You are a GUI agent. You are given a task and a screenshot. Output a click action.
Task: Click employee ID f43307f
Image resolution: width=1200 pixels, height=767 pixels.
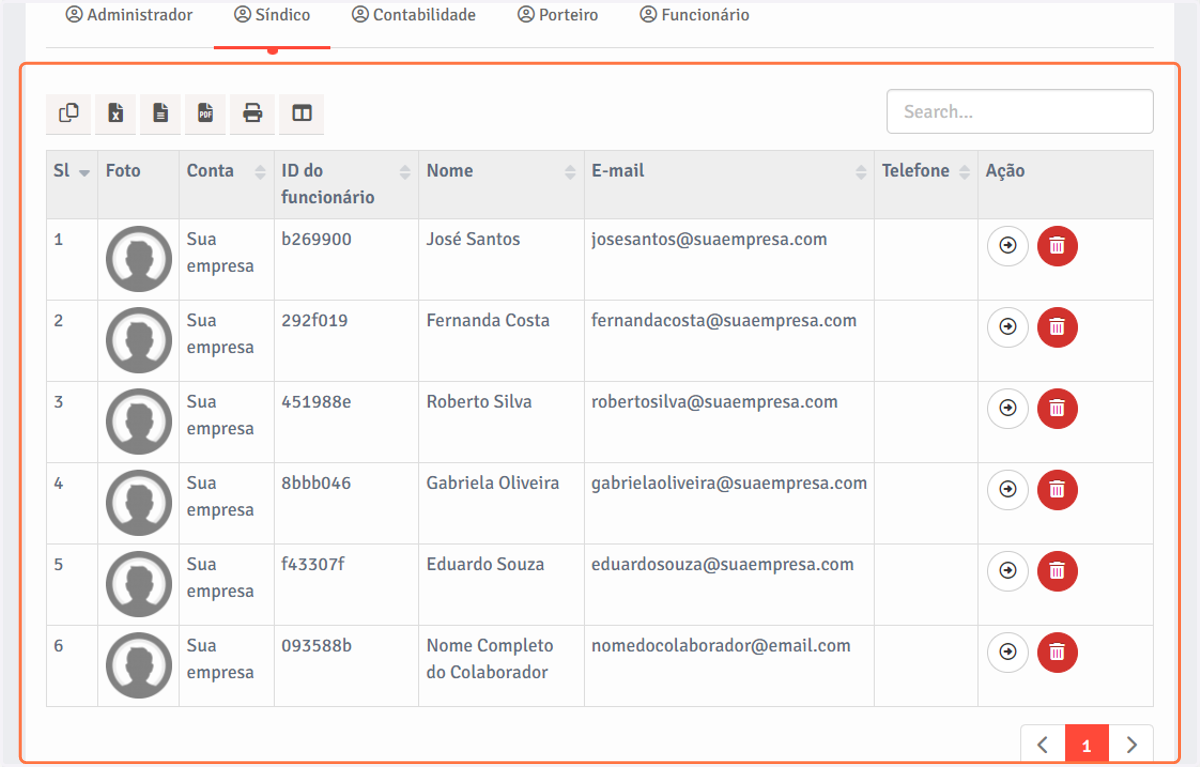coord(313,564)
